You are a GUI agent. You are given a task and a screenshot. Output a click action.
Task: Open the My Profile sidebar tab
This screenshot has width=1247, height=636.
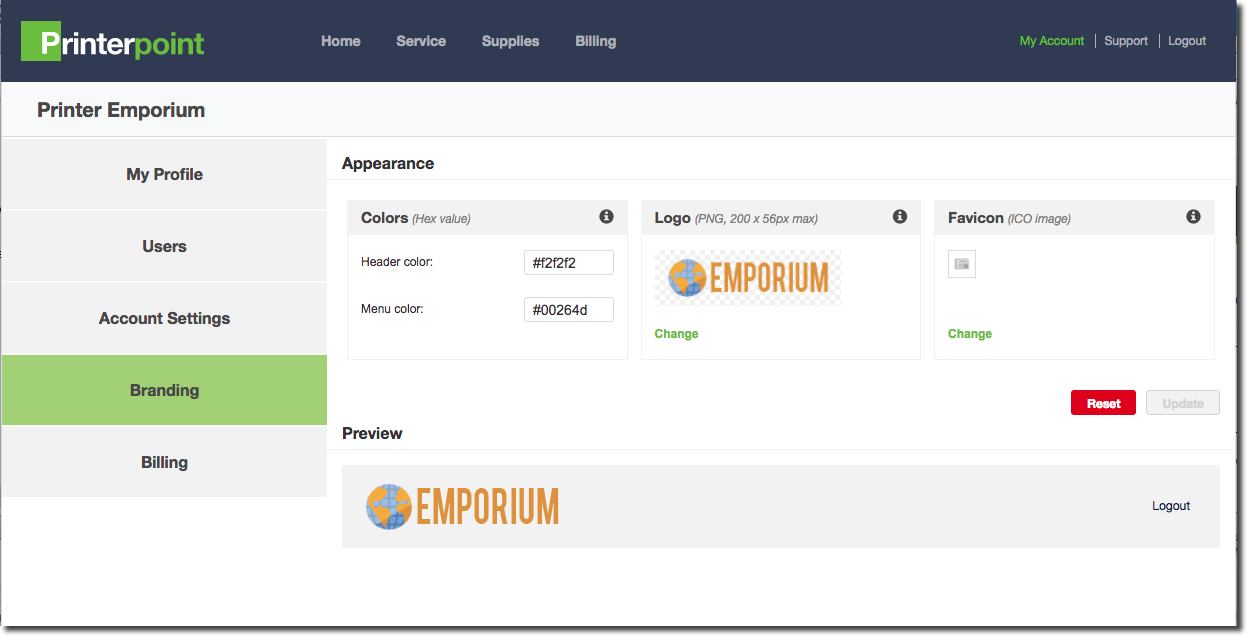pos(164,174)
